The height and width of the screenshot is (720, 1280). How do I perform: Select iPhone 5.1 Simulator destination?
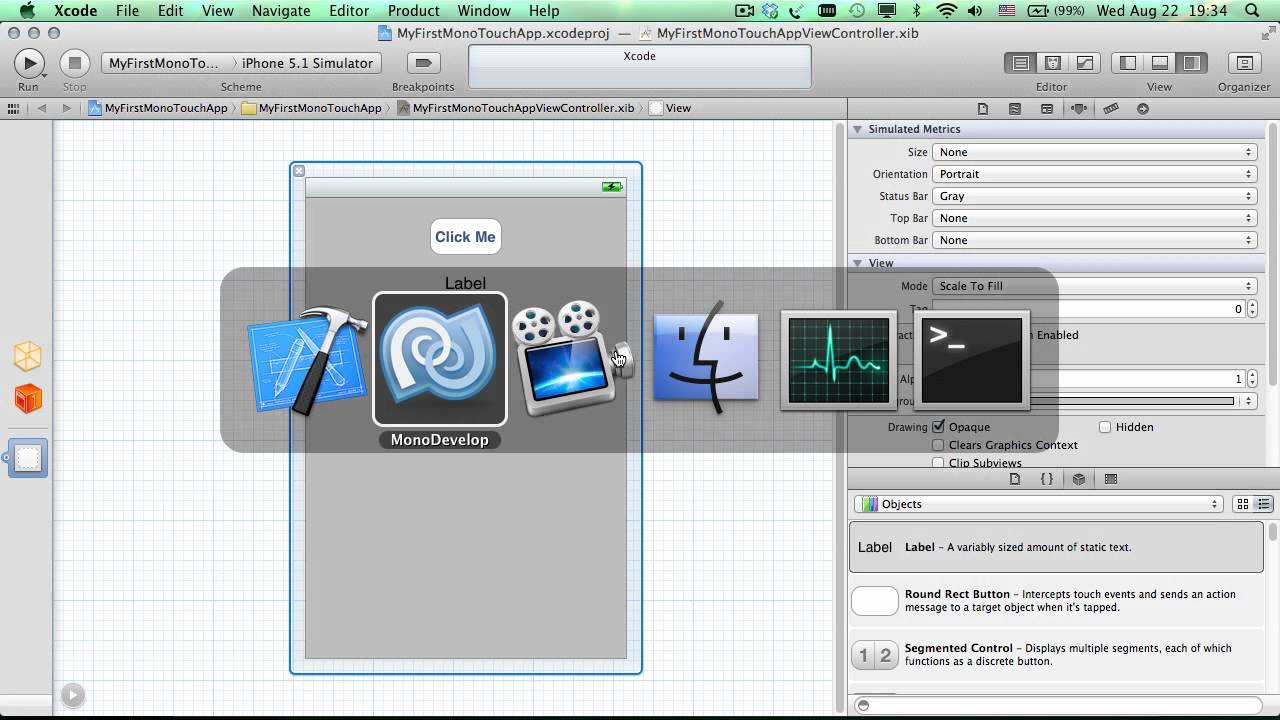pos(307,63)
